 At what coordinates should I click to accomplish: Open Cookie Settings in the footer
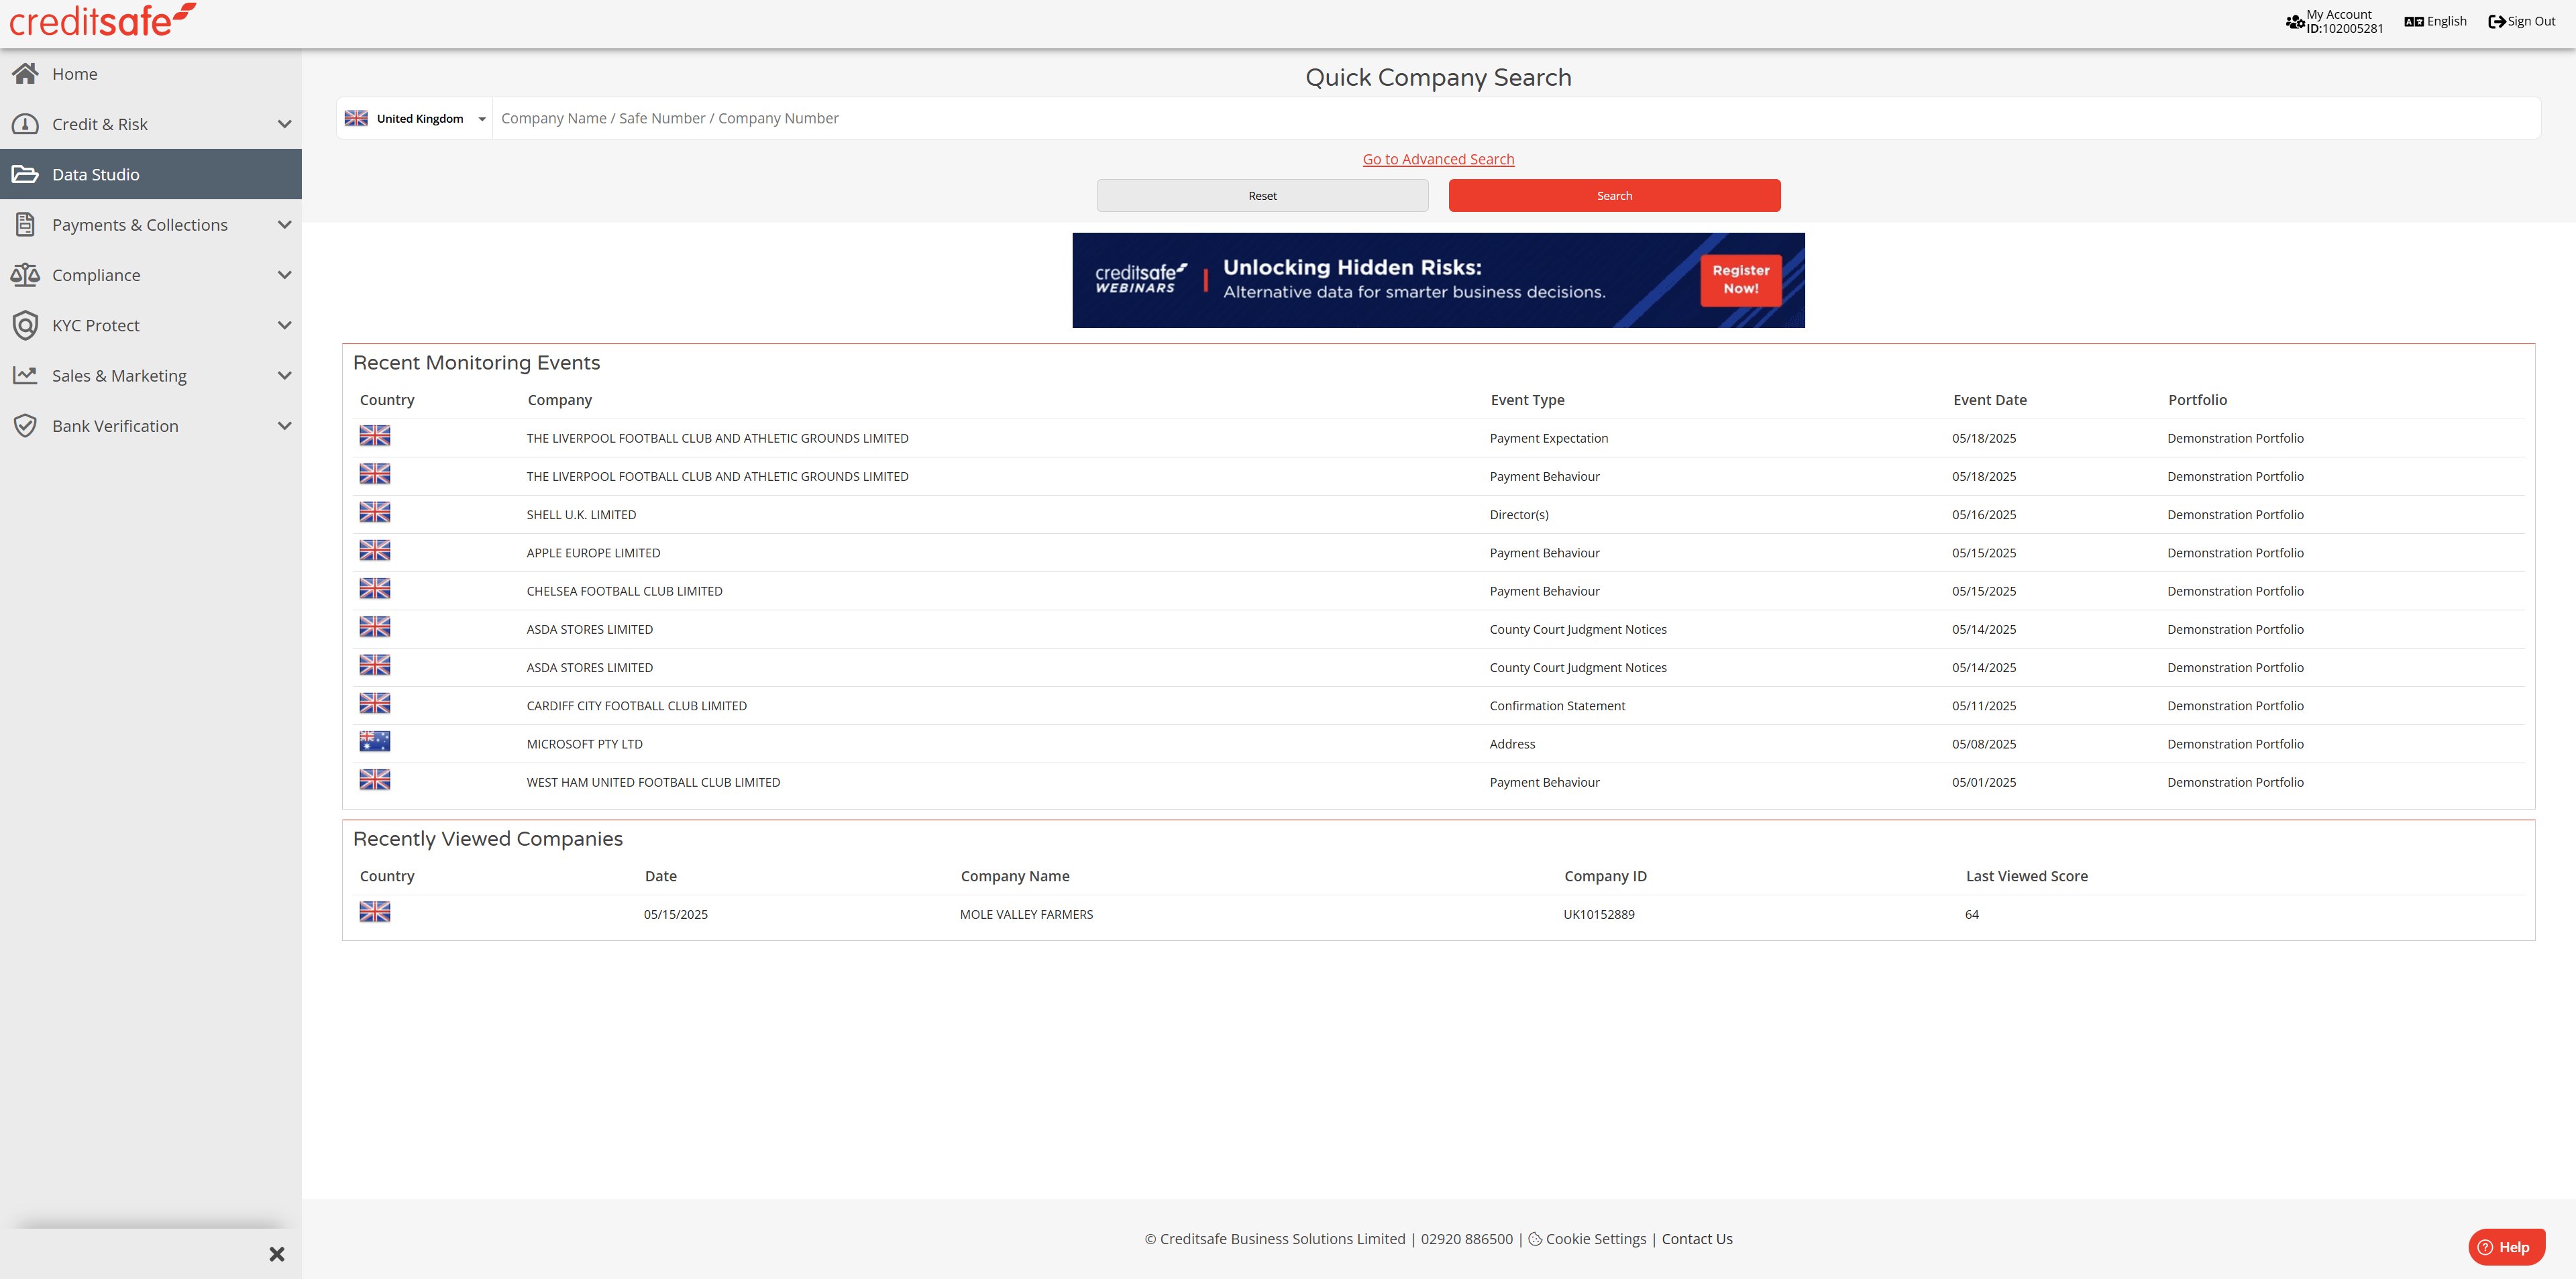coord(1595,1239)
